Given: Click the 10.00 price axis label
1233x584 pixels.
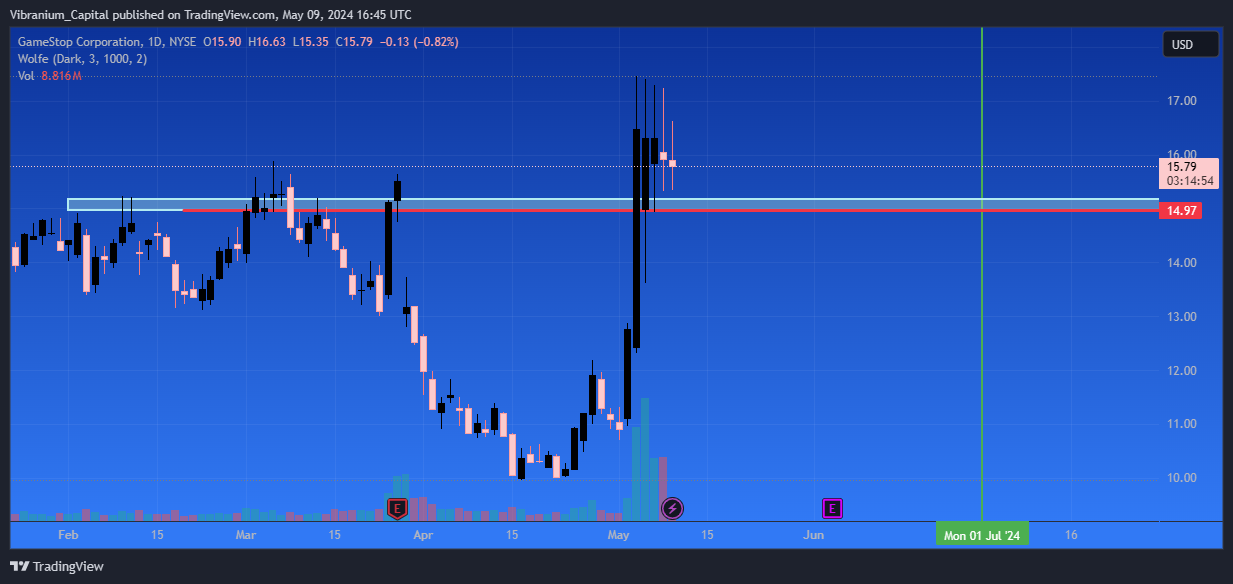Looking at the screenshot, I should (x=1182, y=478).
